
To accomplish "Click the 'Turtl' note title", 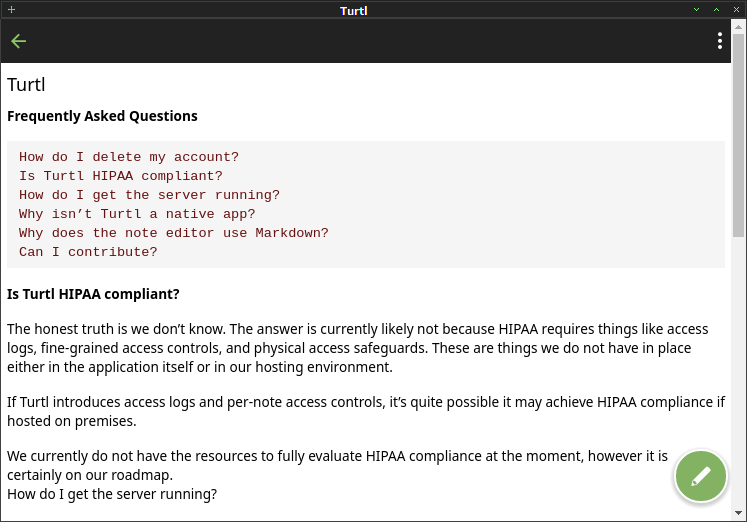I will [x=26, y=85].
